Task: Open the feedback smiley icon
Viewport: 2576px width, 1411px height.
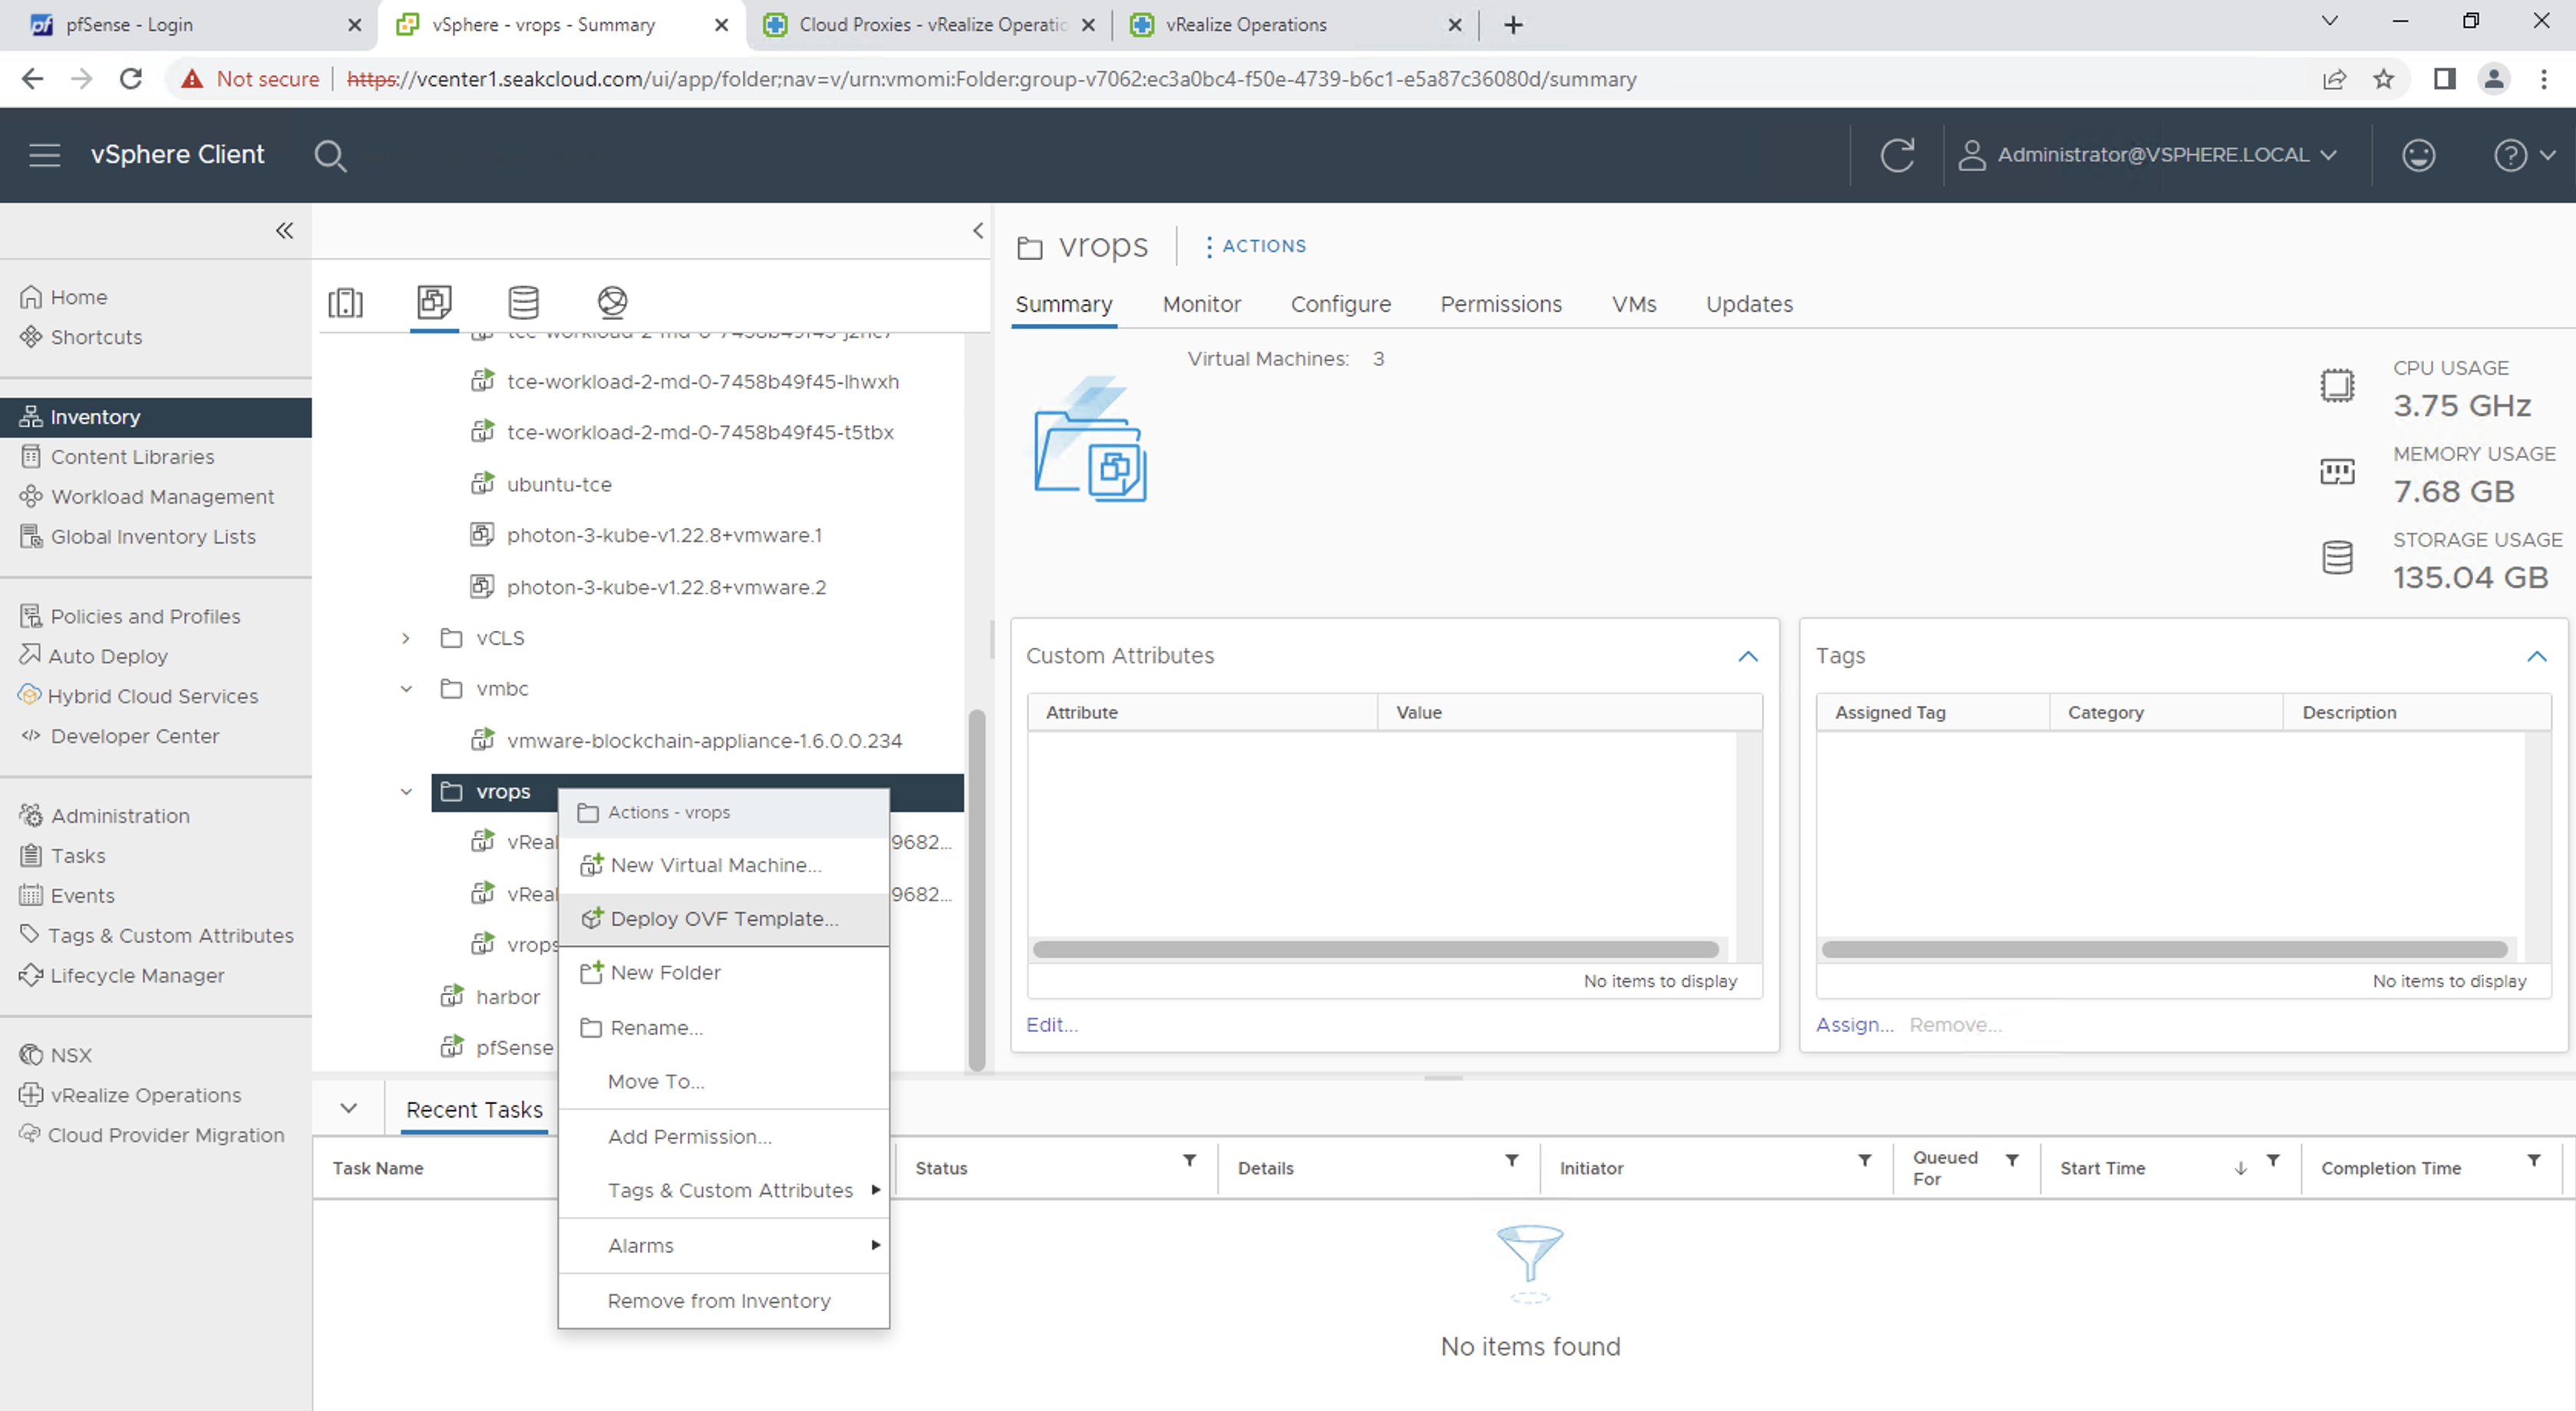Action: (x=2418, y=155)
